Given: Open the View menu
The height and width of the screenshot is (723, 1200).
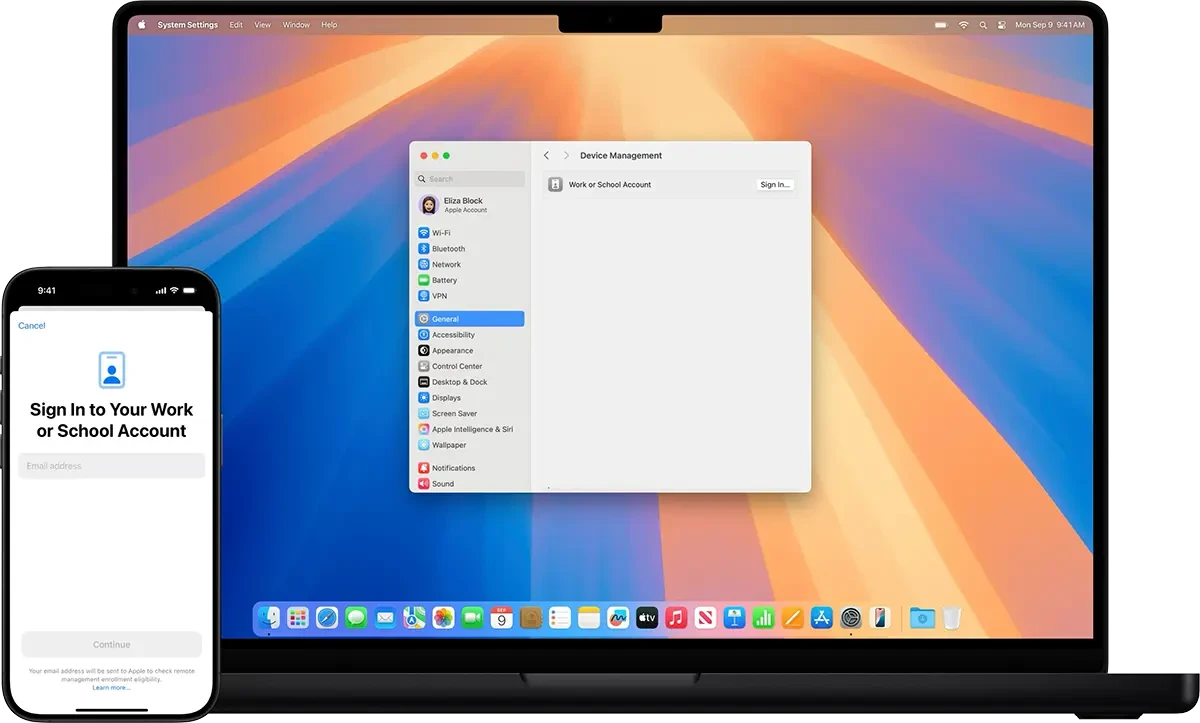Looking at the screenshot, I should pos(263,24).
